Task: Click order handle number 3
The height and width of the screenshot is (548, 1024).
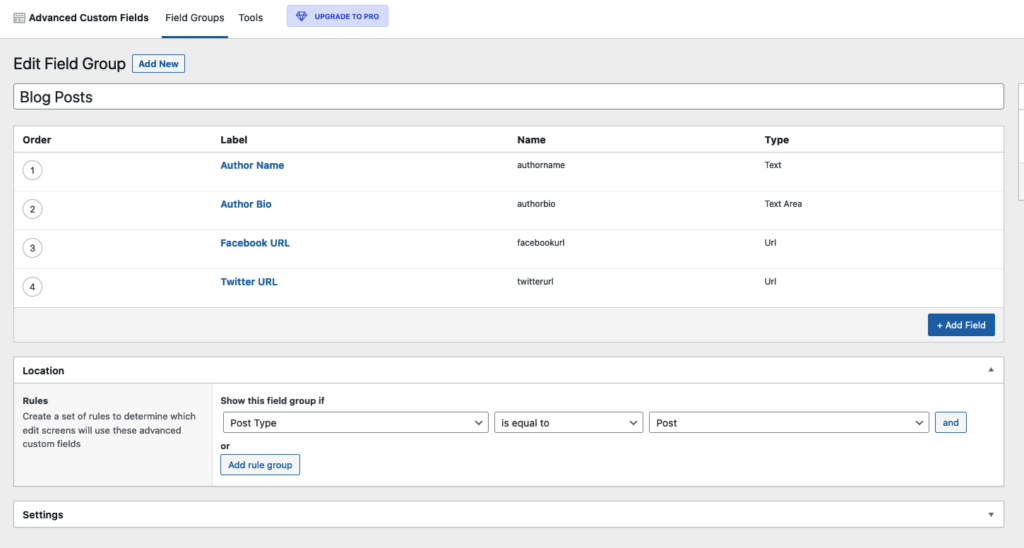Action: click(x=33, y=248)
